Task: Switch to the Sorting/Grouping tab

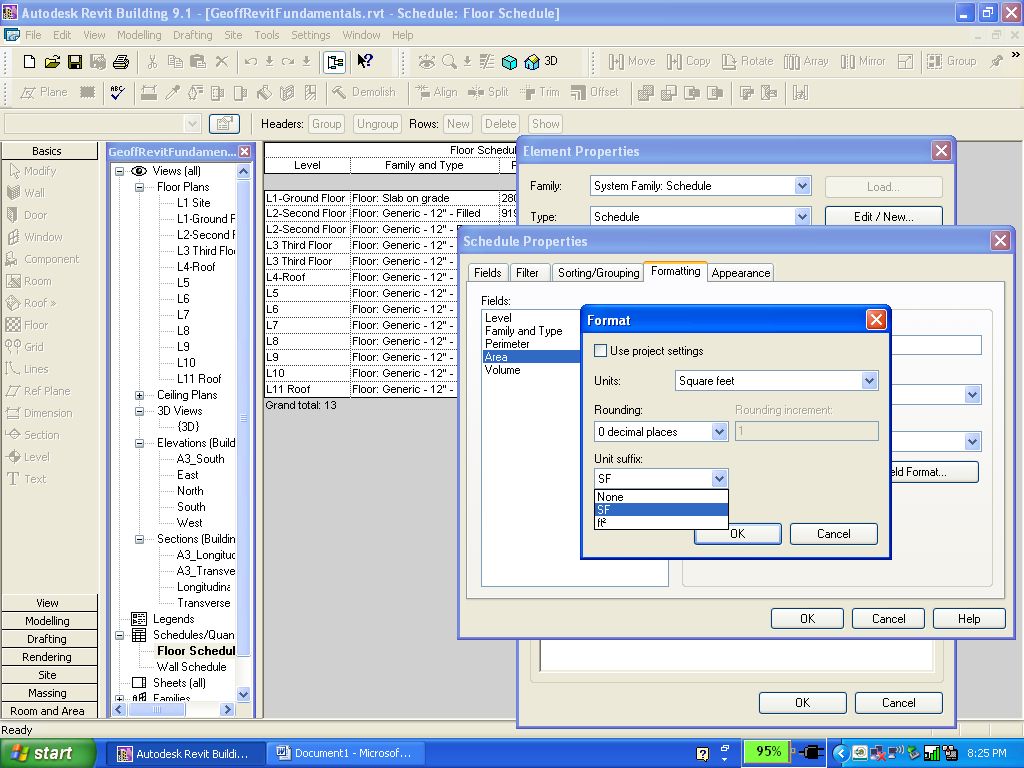Action: [598, 273]
